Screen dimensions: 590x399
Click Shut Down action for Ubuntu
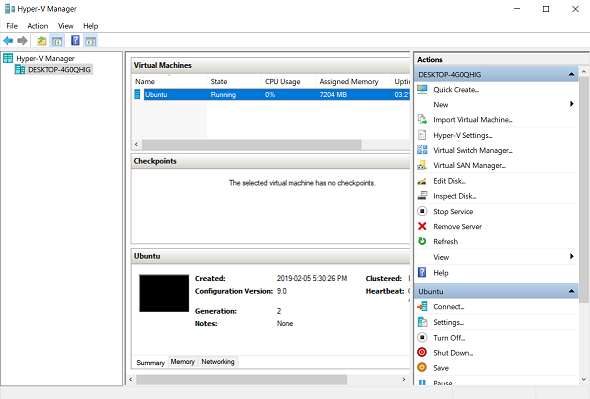453,353
